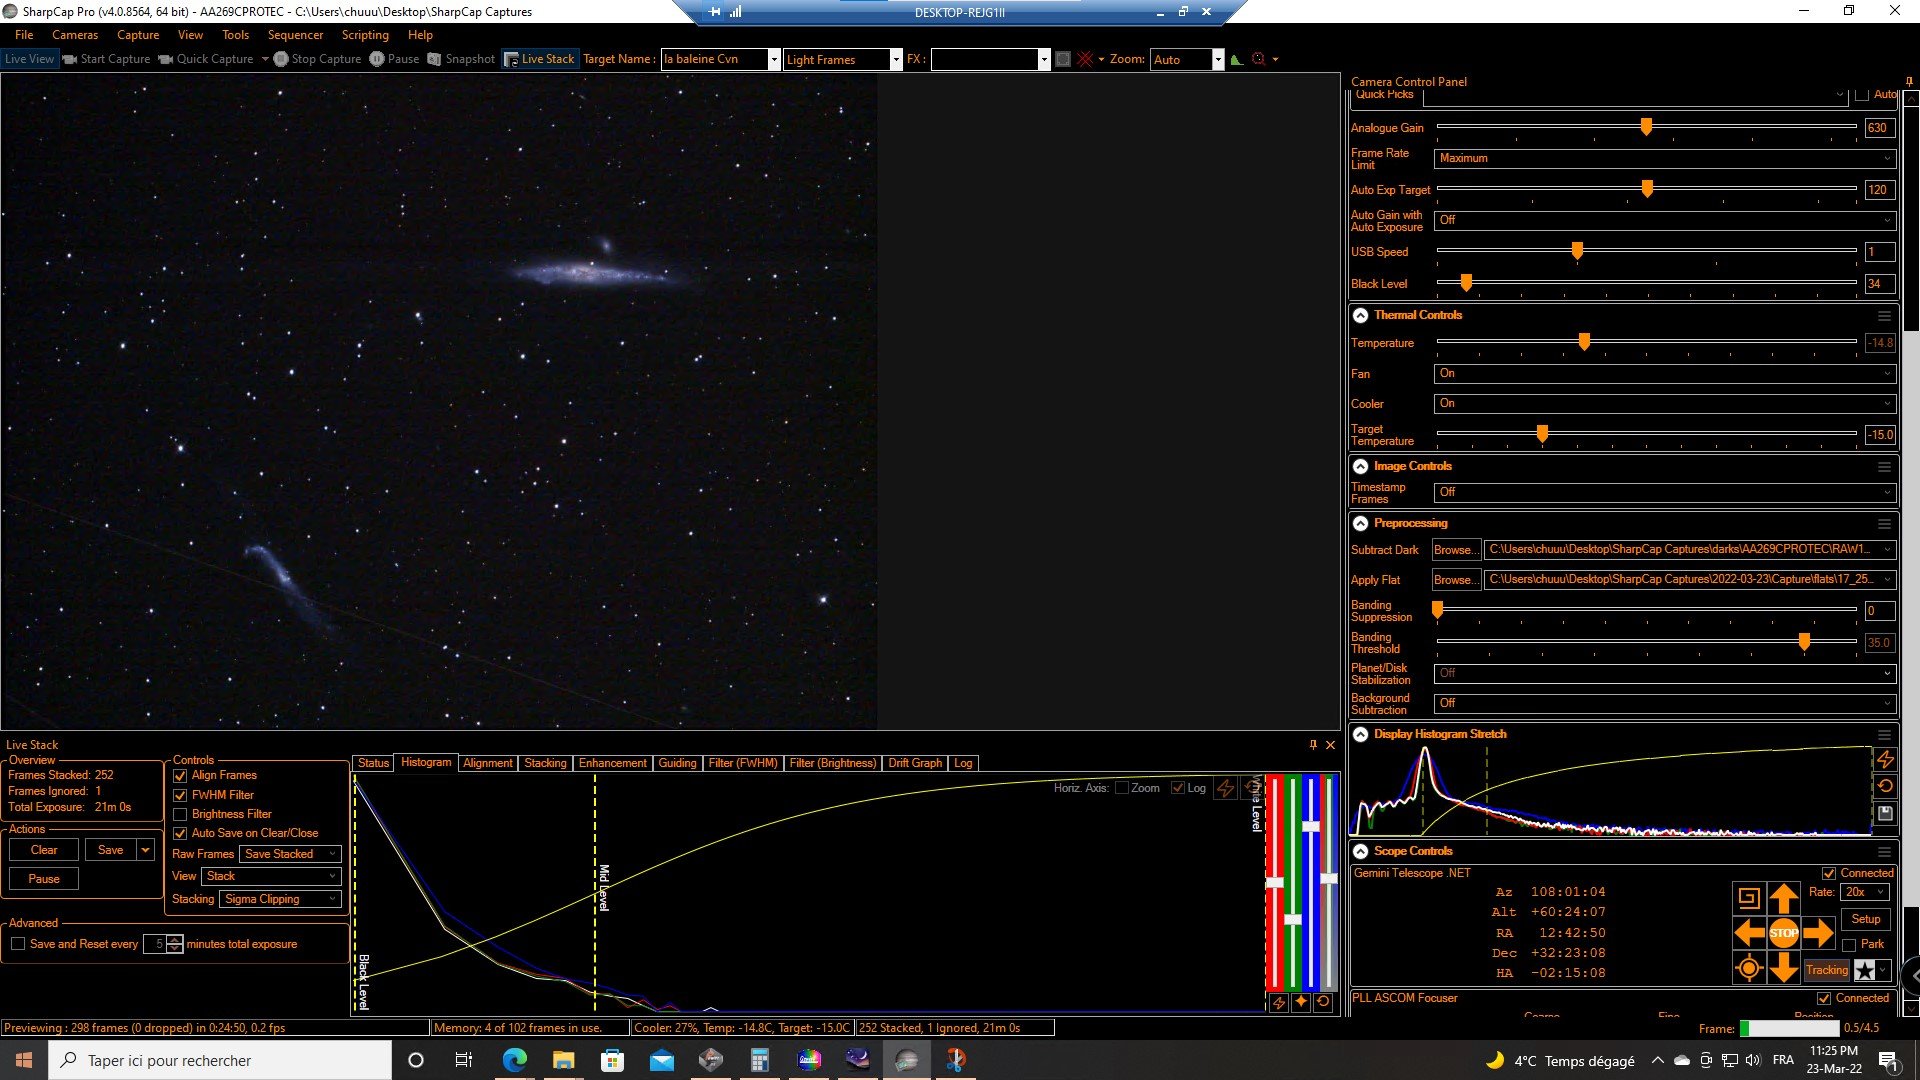
Task: Open the scope Rate 20x dropdown
Action: click(x=1865, y=892)
